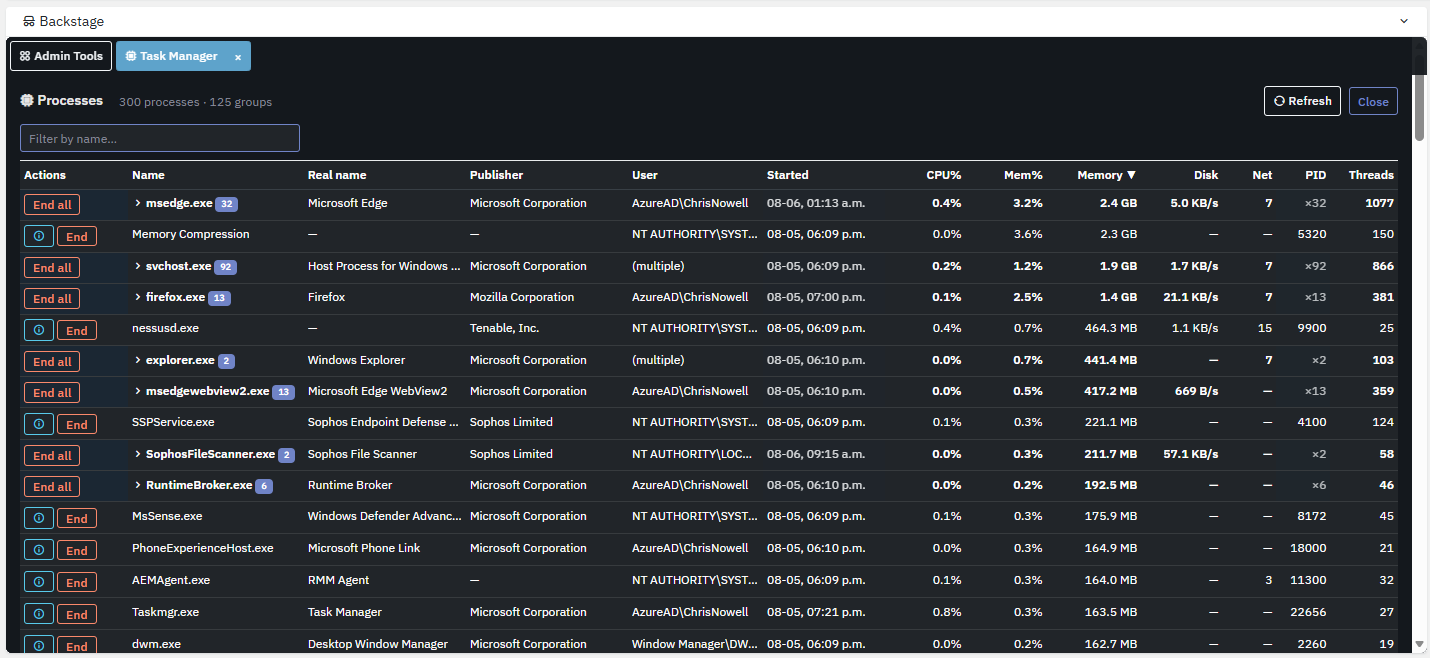Sort processes by Started column
The width and height of the screenshot is (1430, 658).
click(787, 175)
